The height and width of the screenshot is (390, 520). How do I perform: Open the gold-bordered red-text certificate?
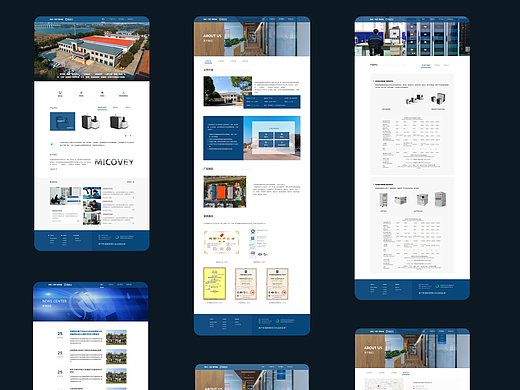222,242
